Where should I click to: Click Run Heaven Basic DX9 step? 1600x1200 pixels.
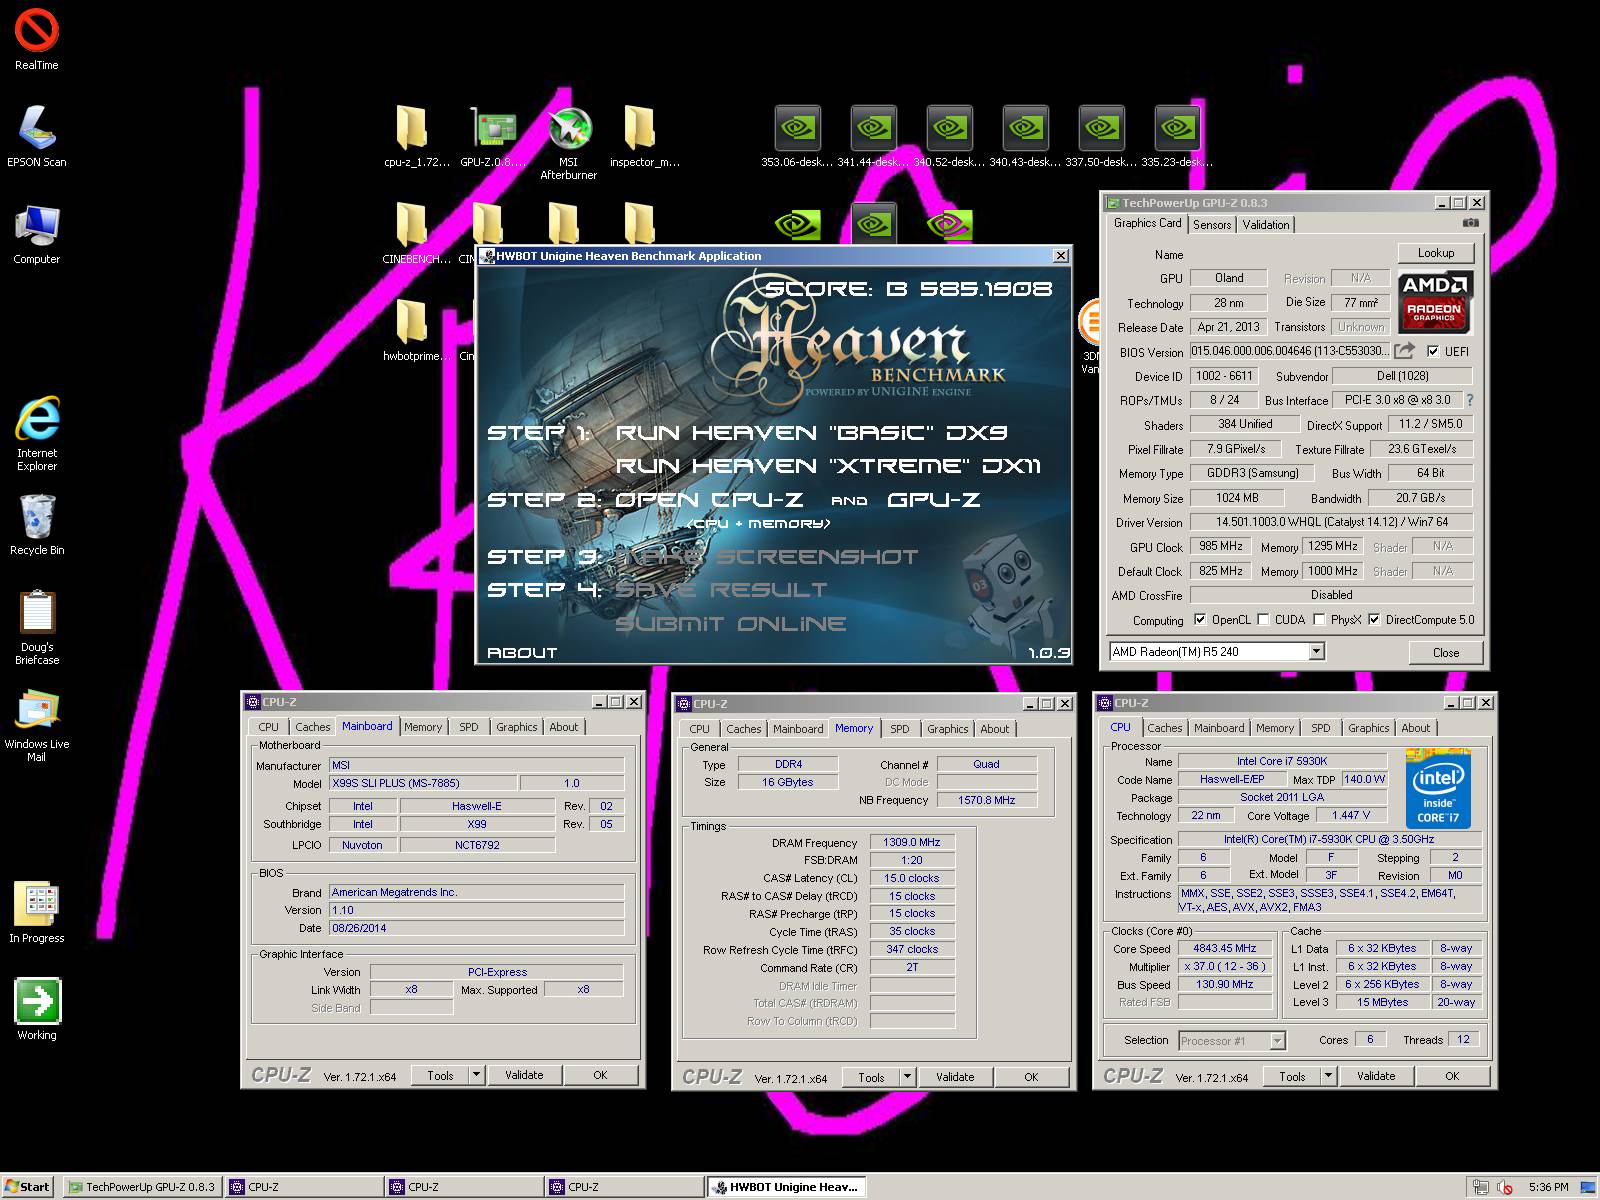click(811, 433)
